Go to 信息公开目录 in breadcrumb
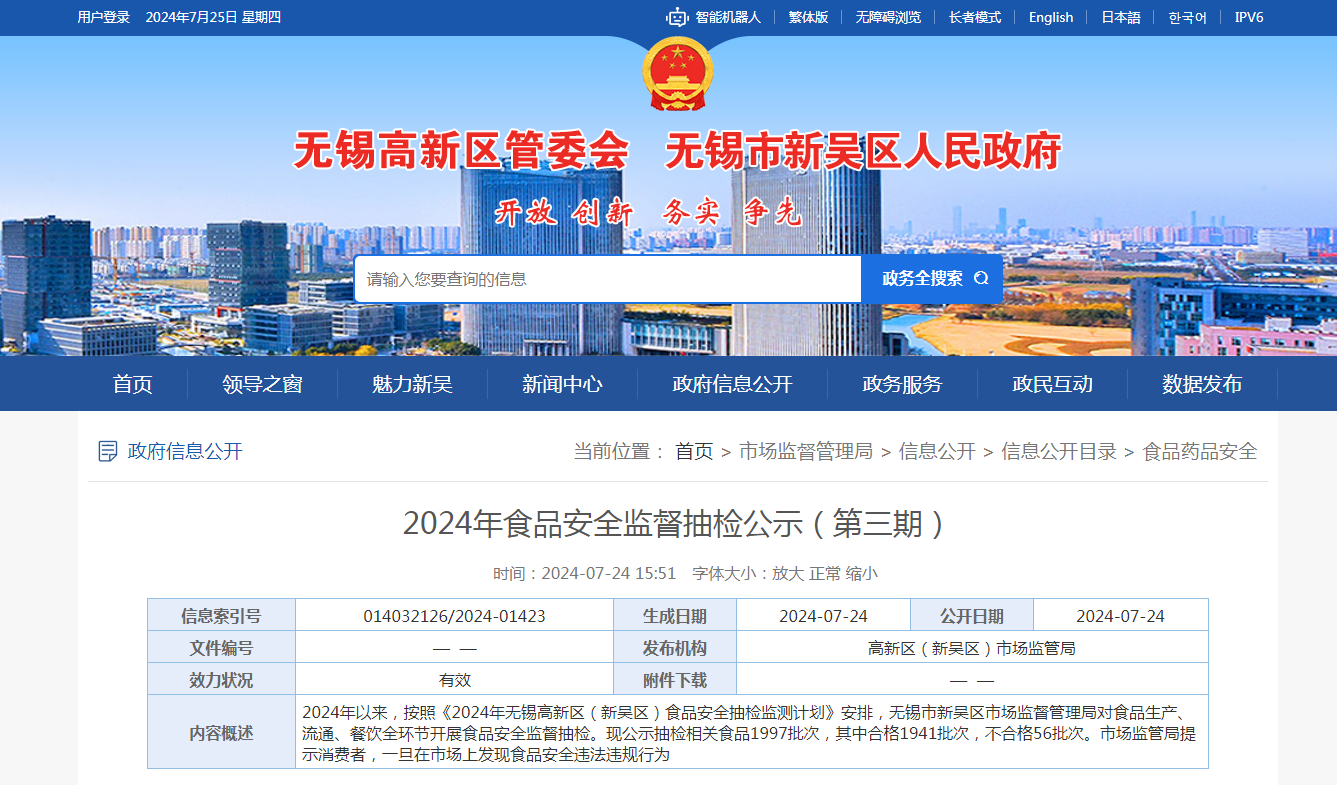This screenshot has height=785, width=1337. 1059,451
